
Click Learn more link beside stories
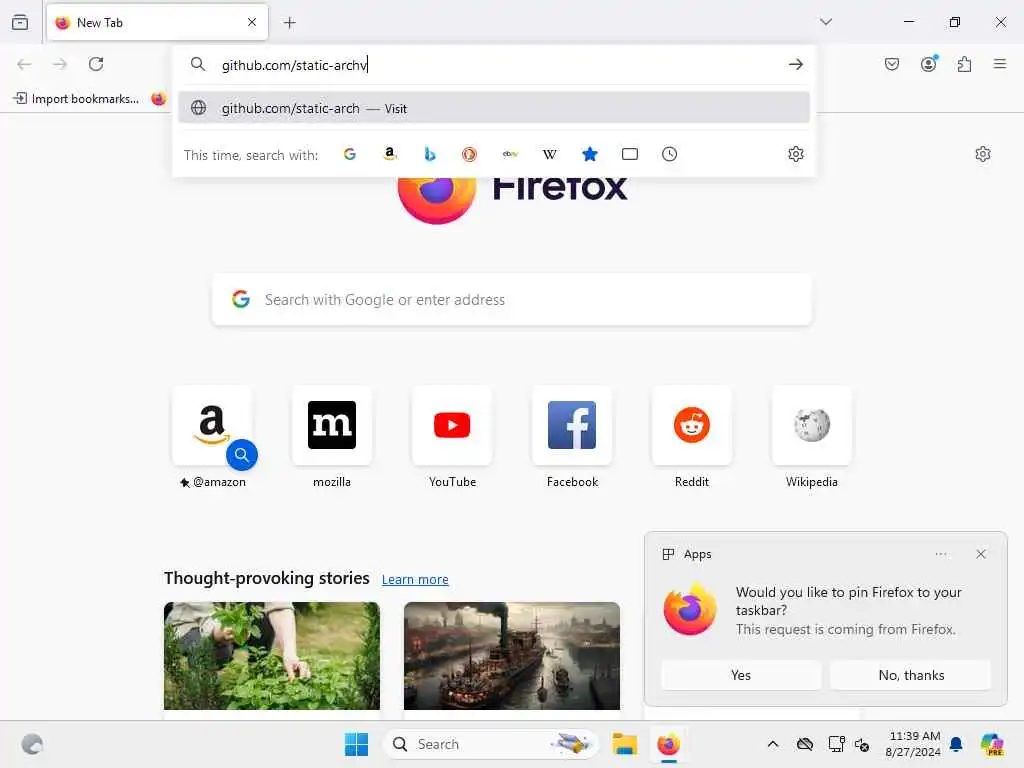(415, 579)
